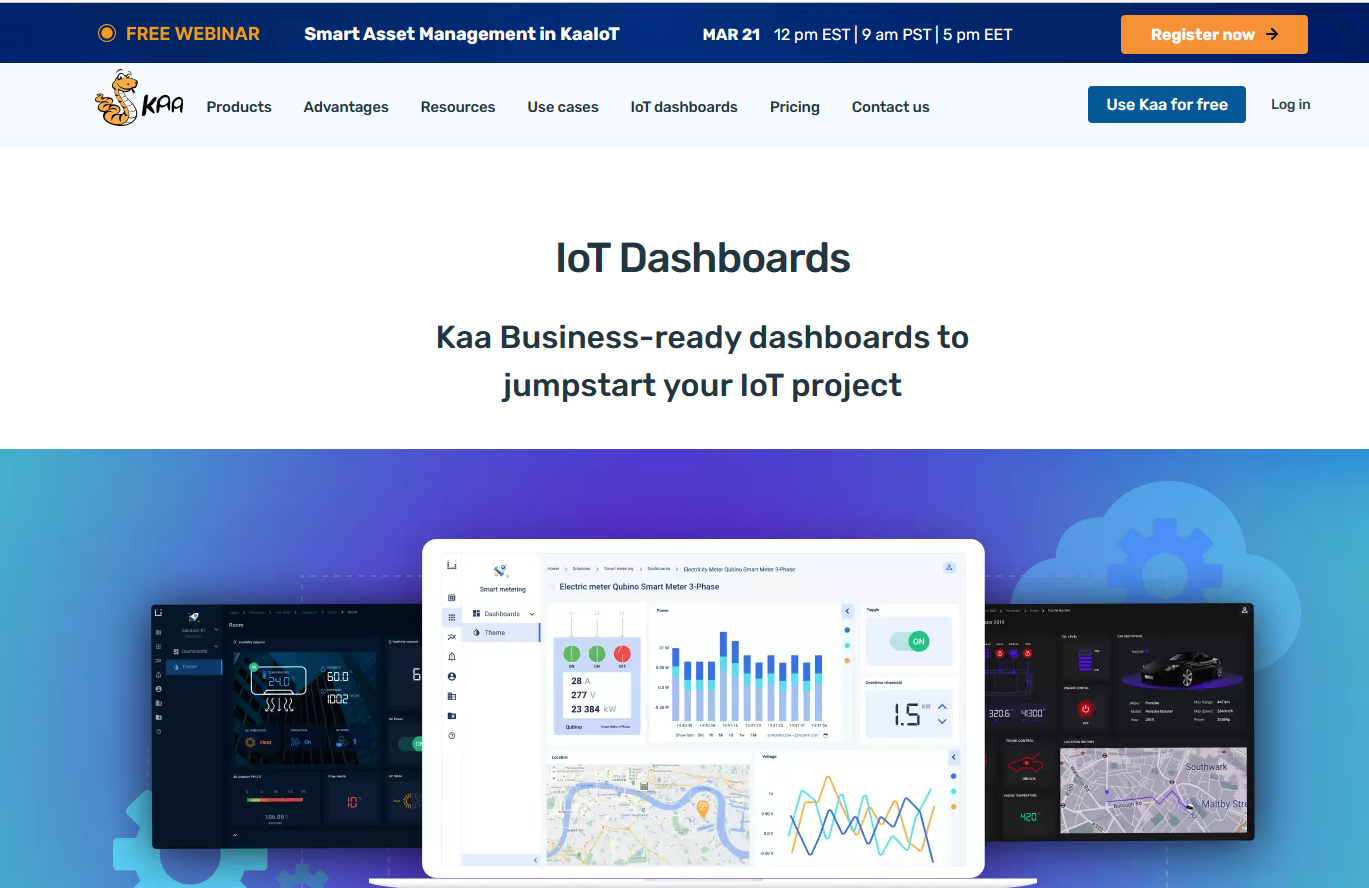Click the 23 384 kW reading
Screen dimensions: 1369x888
point(593,709)
